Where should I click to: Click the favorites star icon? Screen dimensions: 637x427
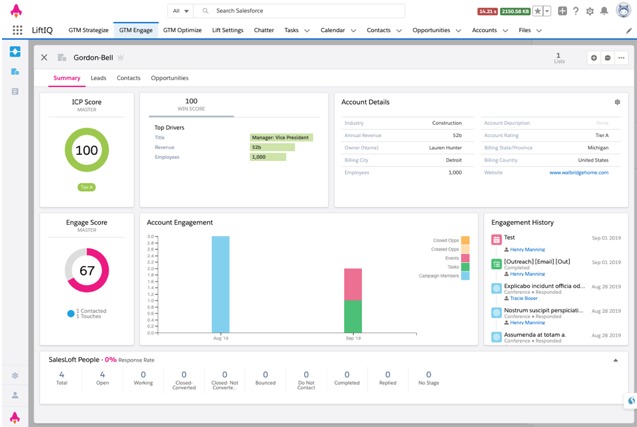[x=537, y=11]
